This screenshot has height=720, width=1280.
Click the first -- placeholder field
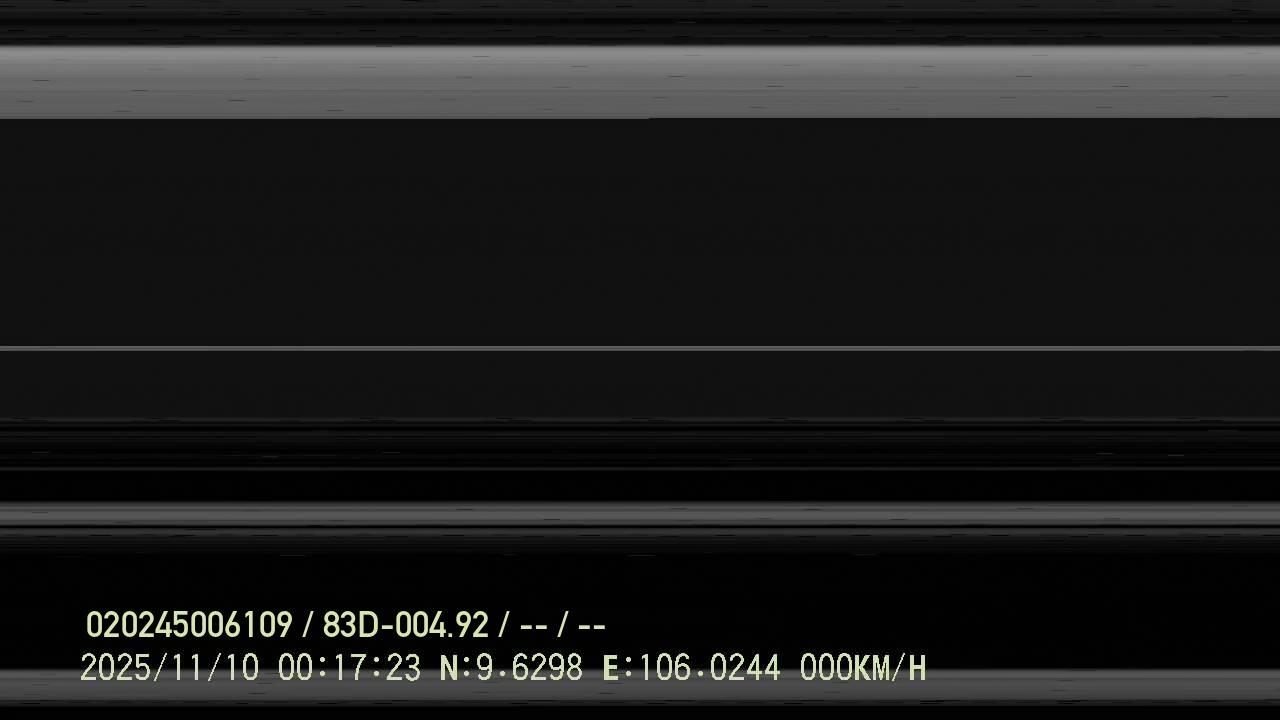click(534, 627)
